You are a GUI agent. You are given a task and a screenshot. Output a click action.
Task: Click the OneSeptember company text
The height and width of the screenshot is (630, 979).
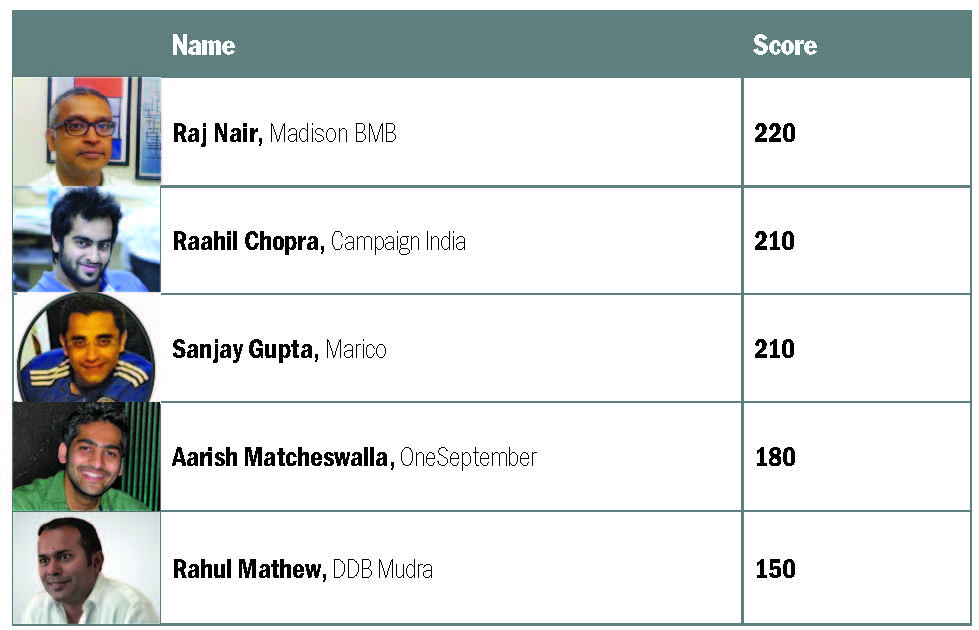click(468, 457)
